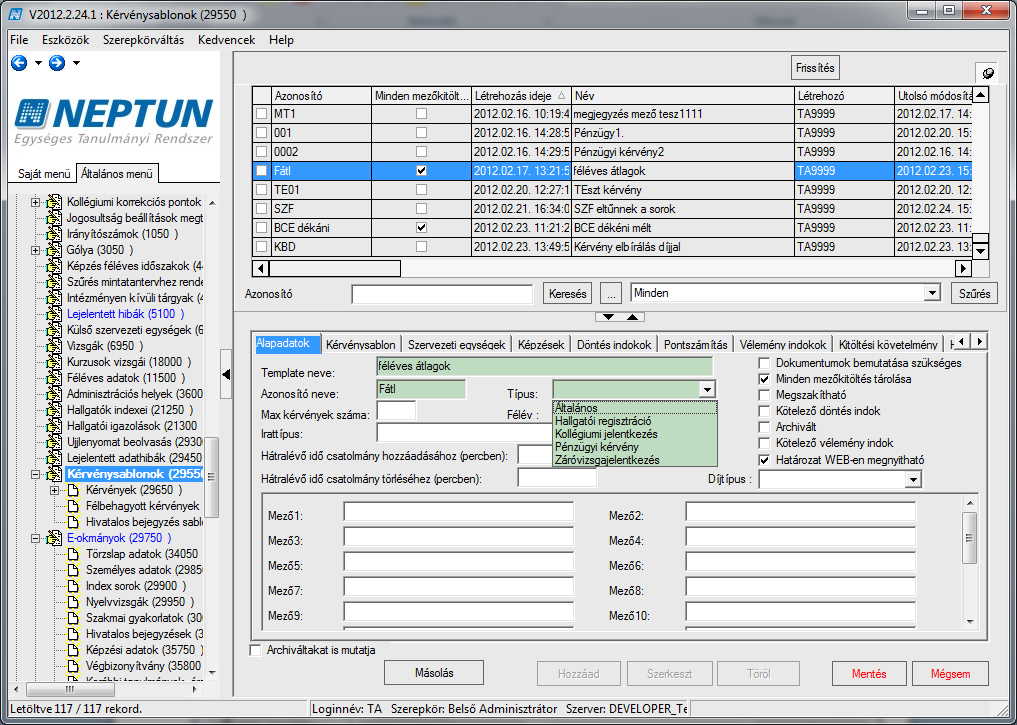Open the Pontszámítás tab
This screenshot has width=1017, height=725.
click(x=695, y=344)
